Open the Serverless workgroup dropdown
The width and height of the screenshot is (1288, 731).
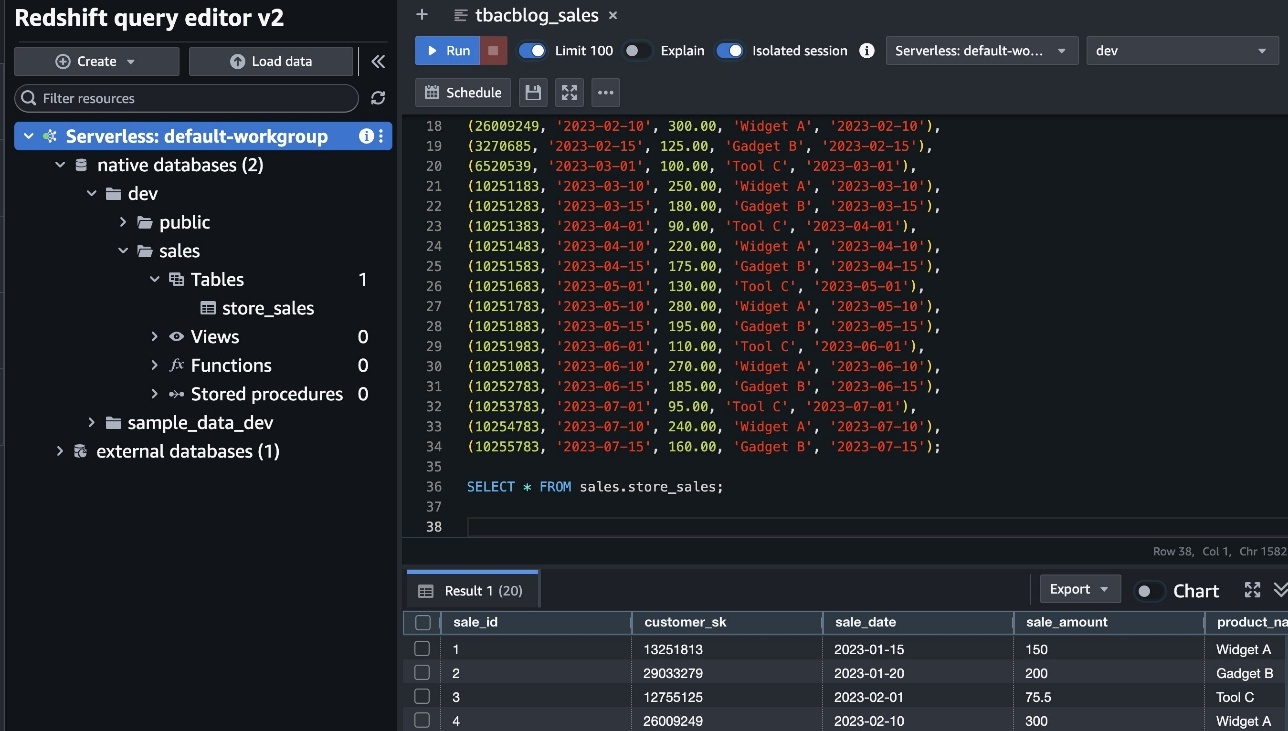click(982, 51)
